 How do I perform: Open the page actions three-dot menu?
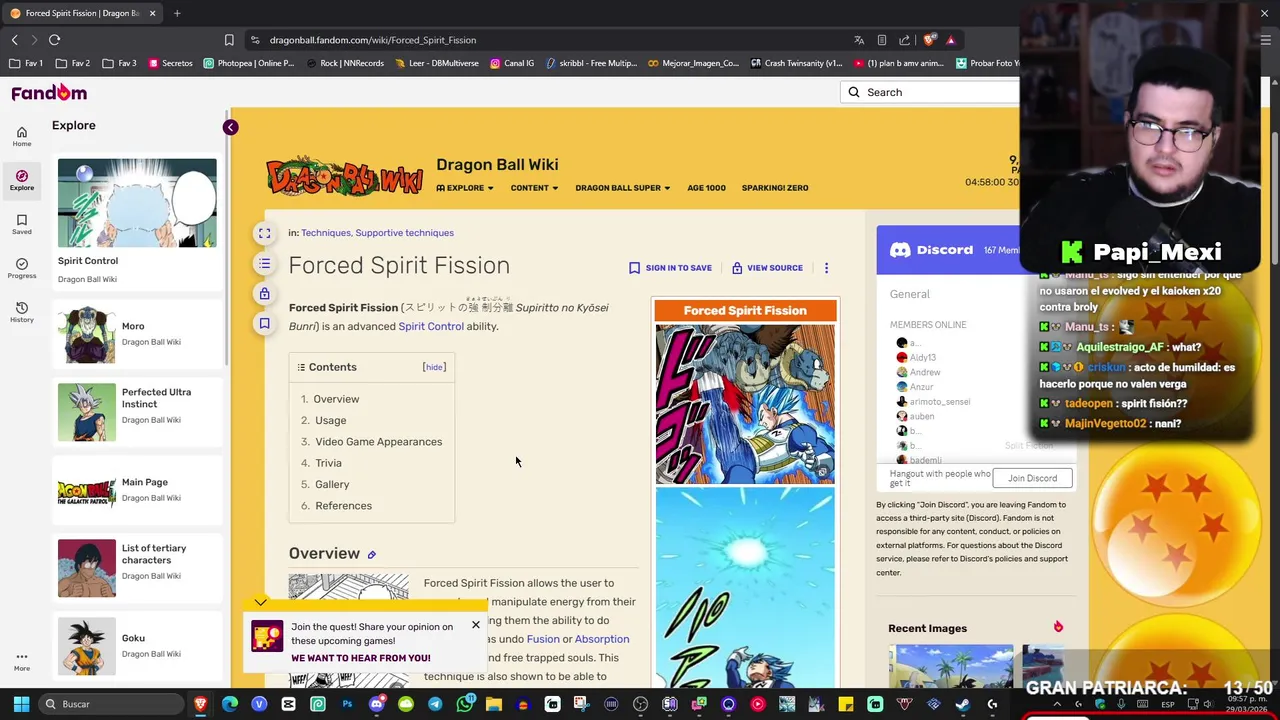click(x=826, y=268)
